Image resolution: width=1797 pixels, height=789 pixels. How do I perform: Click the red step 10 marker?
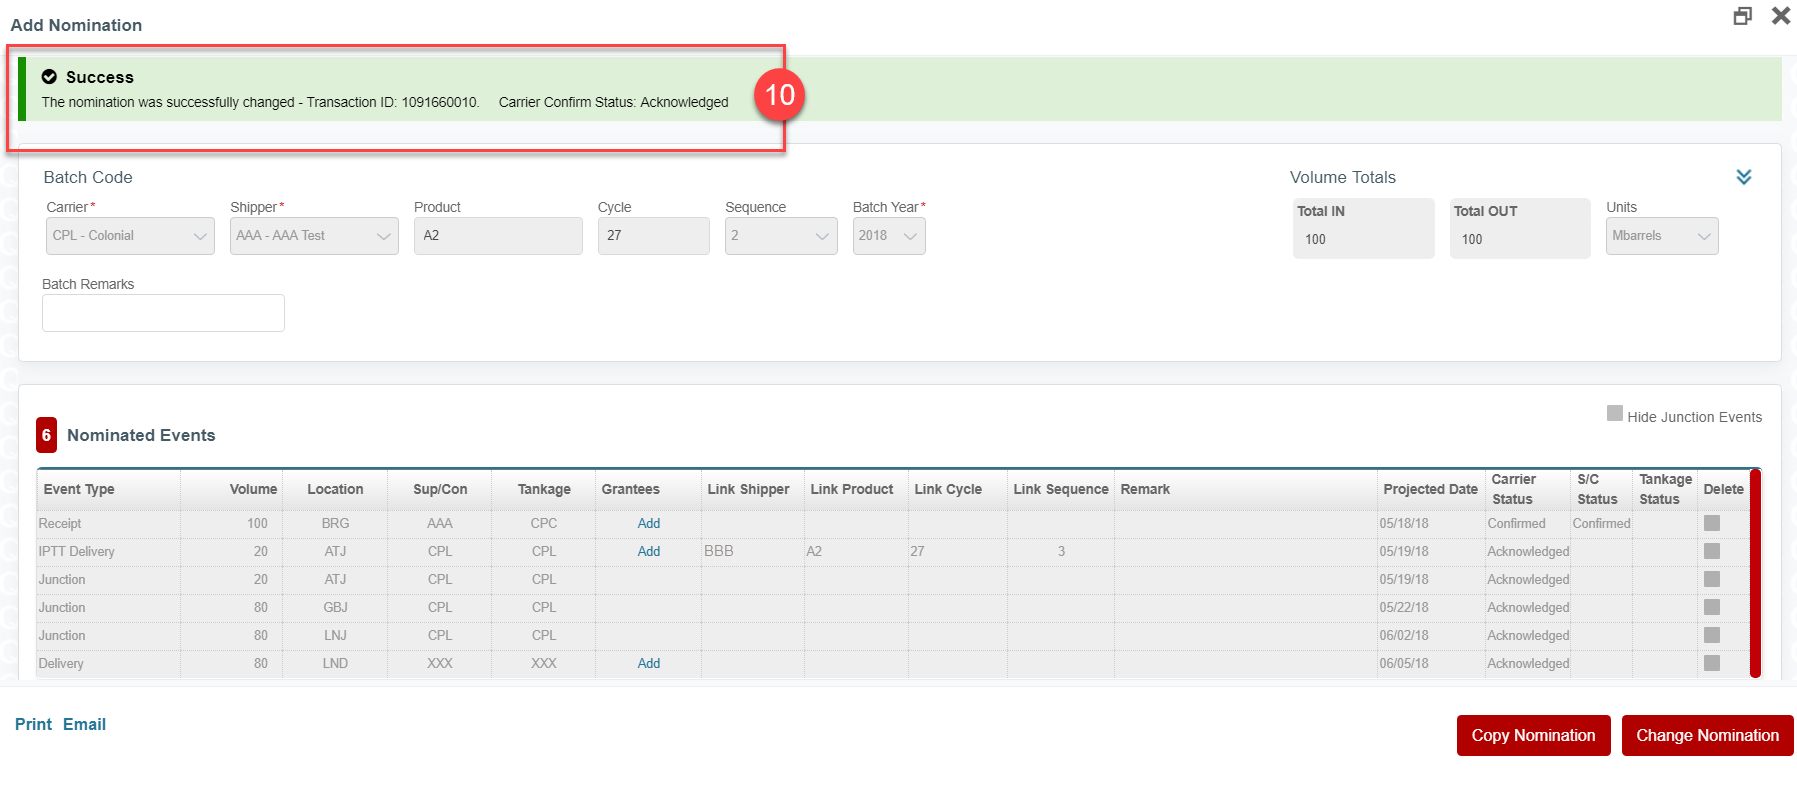(779, 95)
